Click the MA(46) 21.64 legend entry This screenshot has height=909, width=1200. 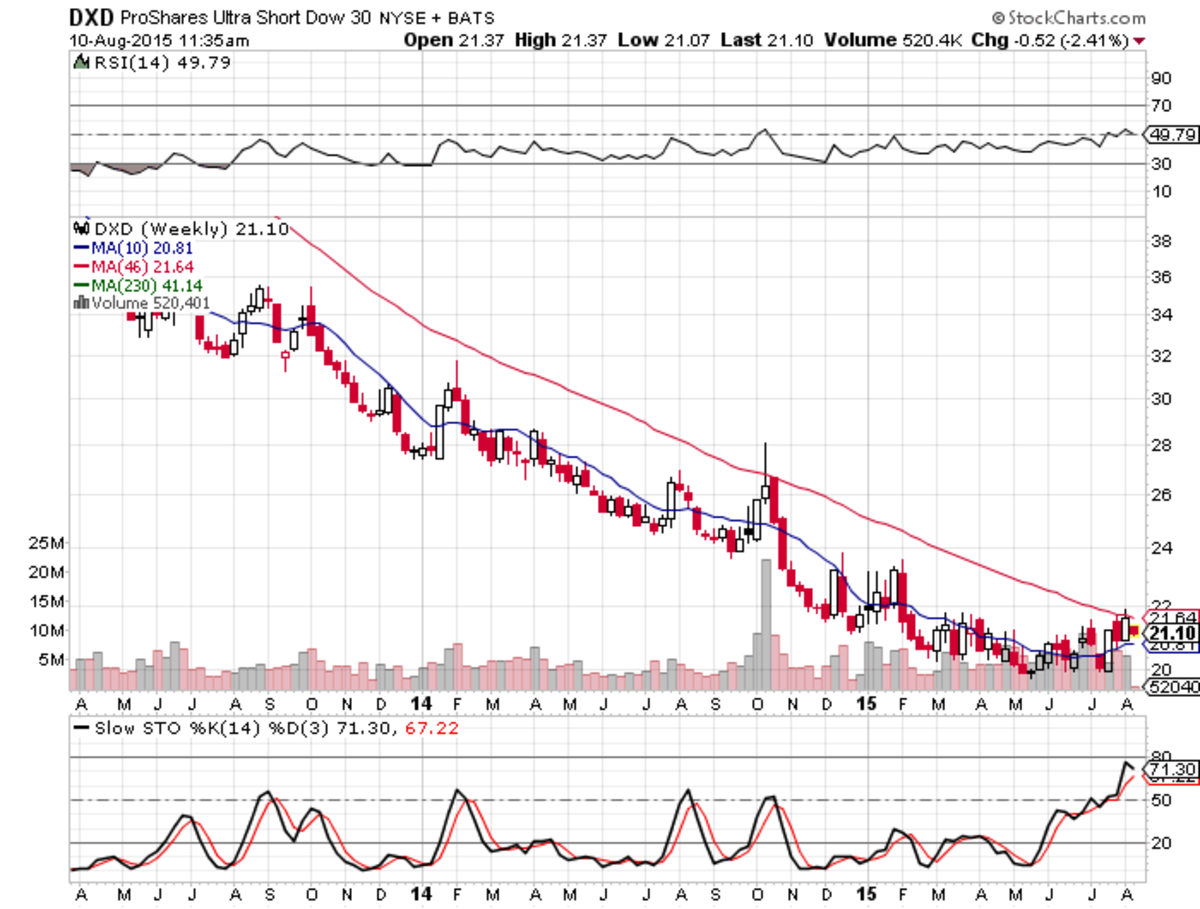[134, 265]
